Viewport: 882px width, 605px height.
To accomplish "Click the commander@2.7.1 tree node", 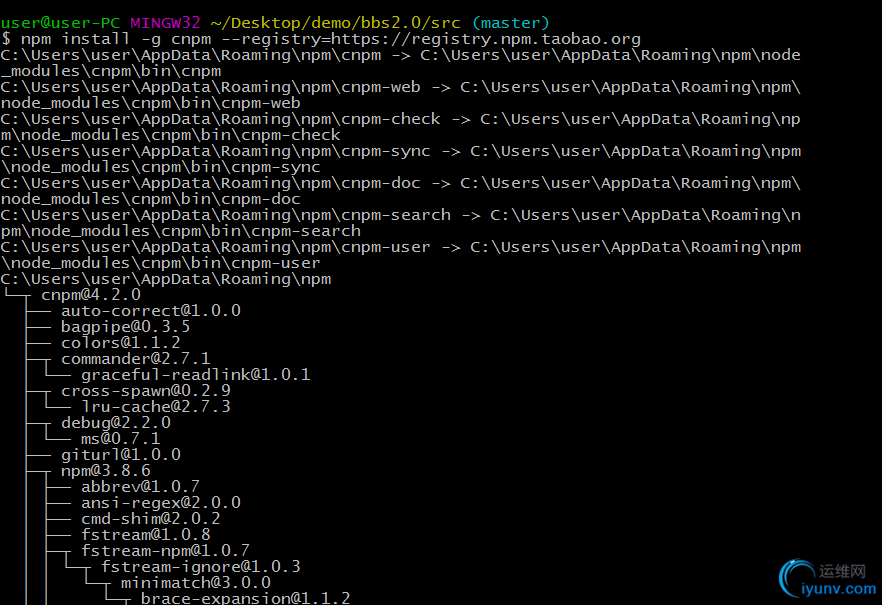I will (x=135, y=359).
